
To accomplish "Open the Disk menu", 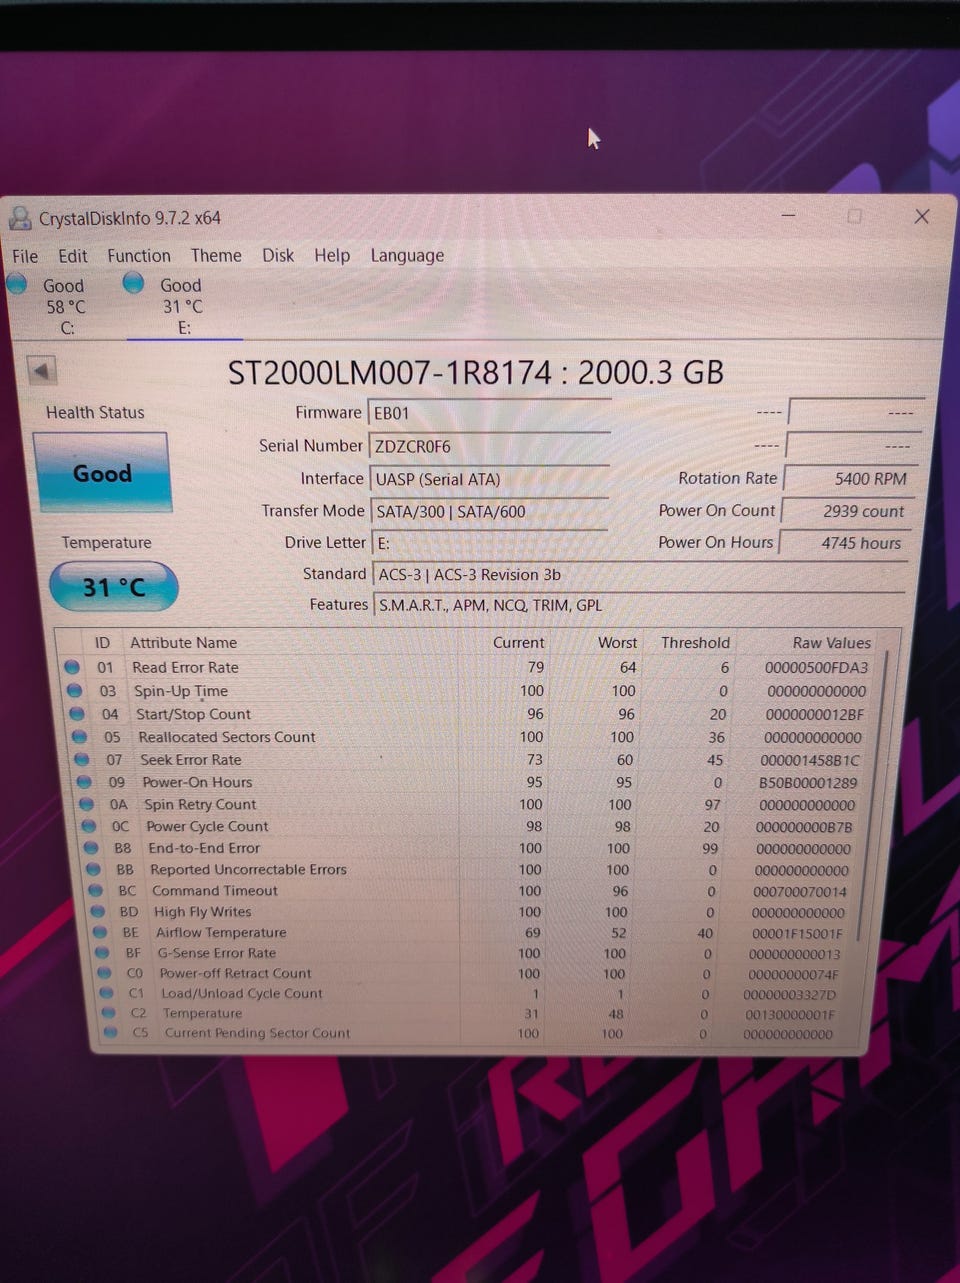I will tap(278, 256).
